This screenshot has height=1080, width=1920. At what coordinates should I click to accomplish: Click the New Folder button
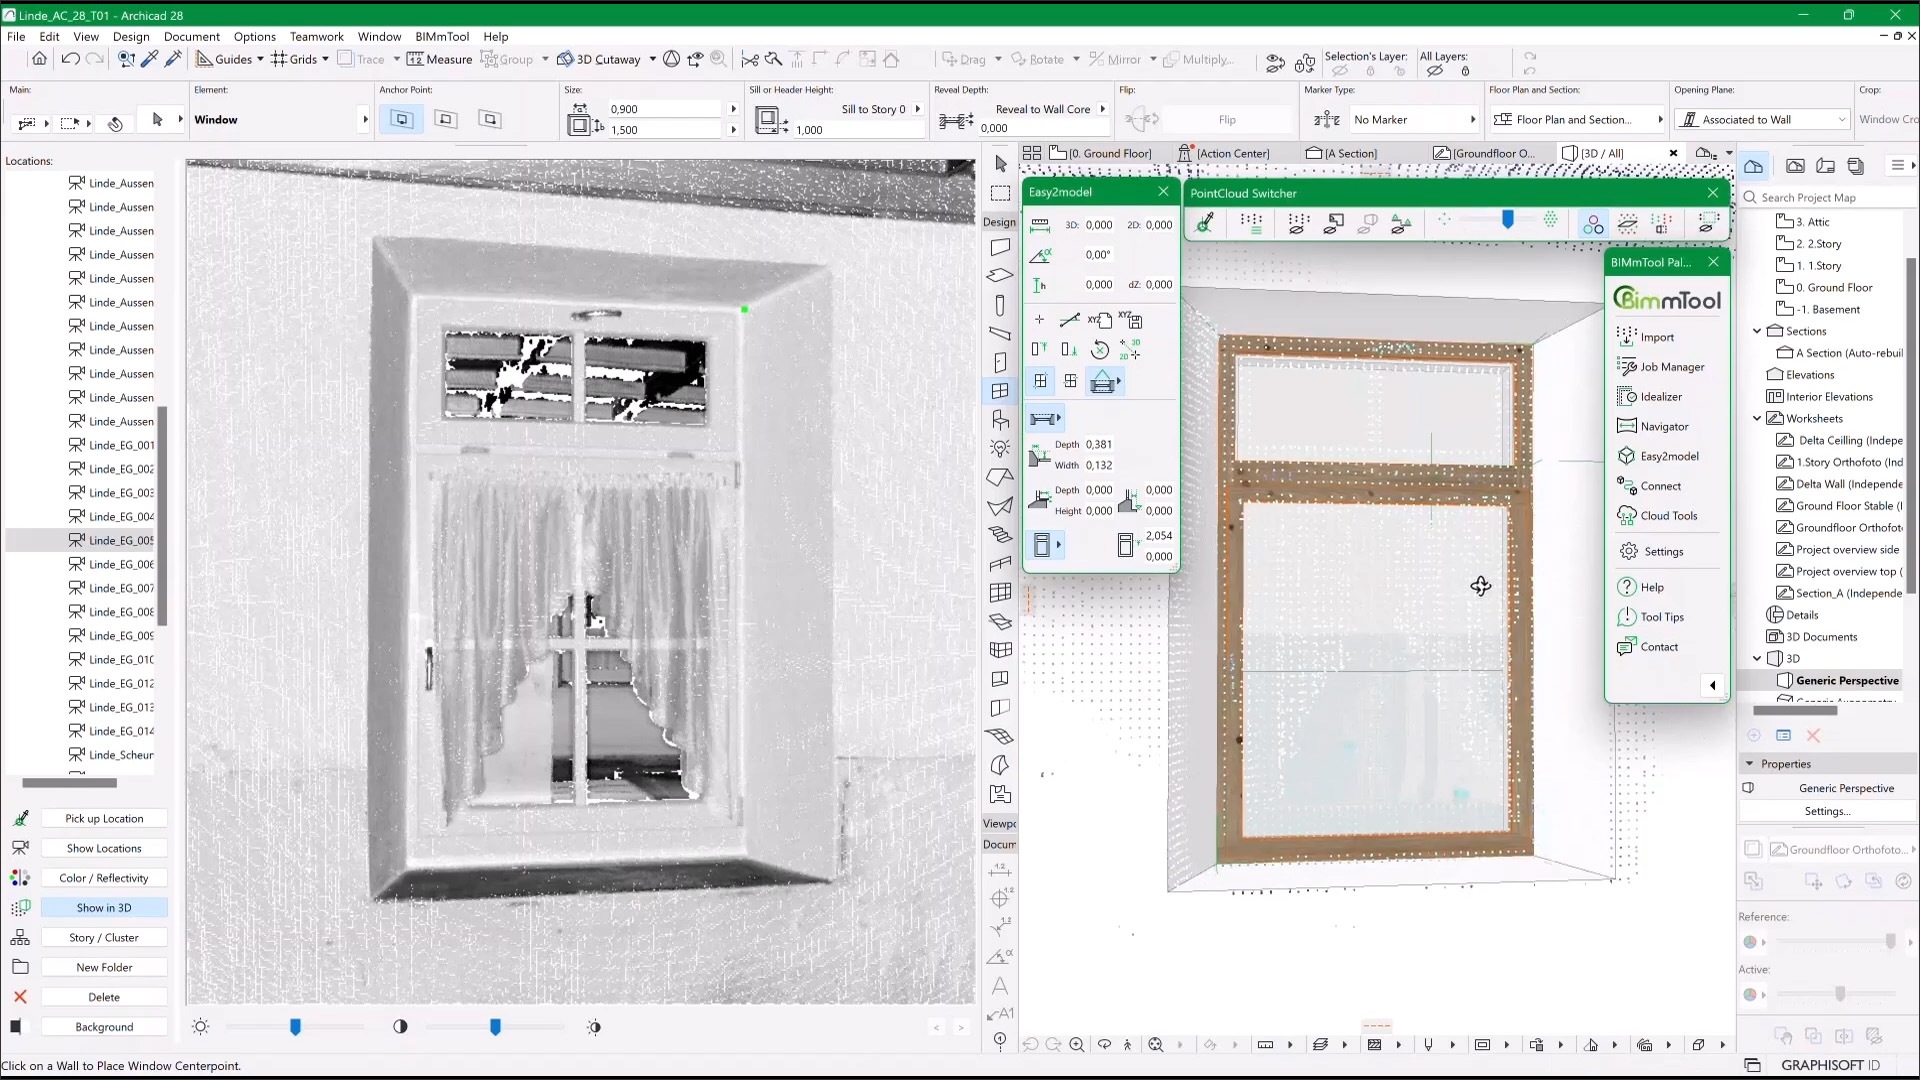(104, 967)
